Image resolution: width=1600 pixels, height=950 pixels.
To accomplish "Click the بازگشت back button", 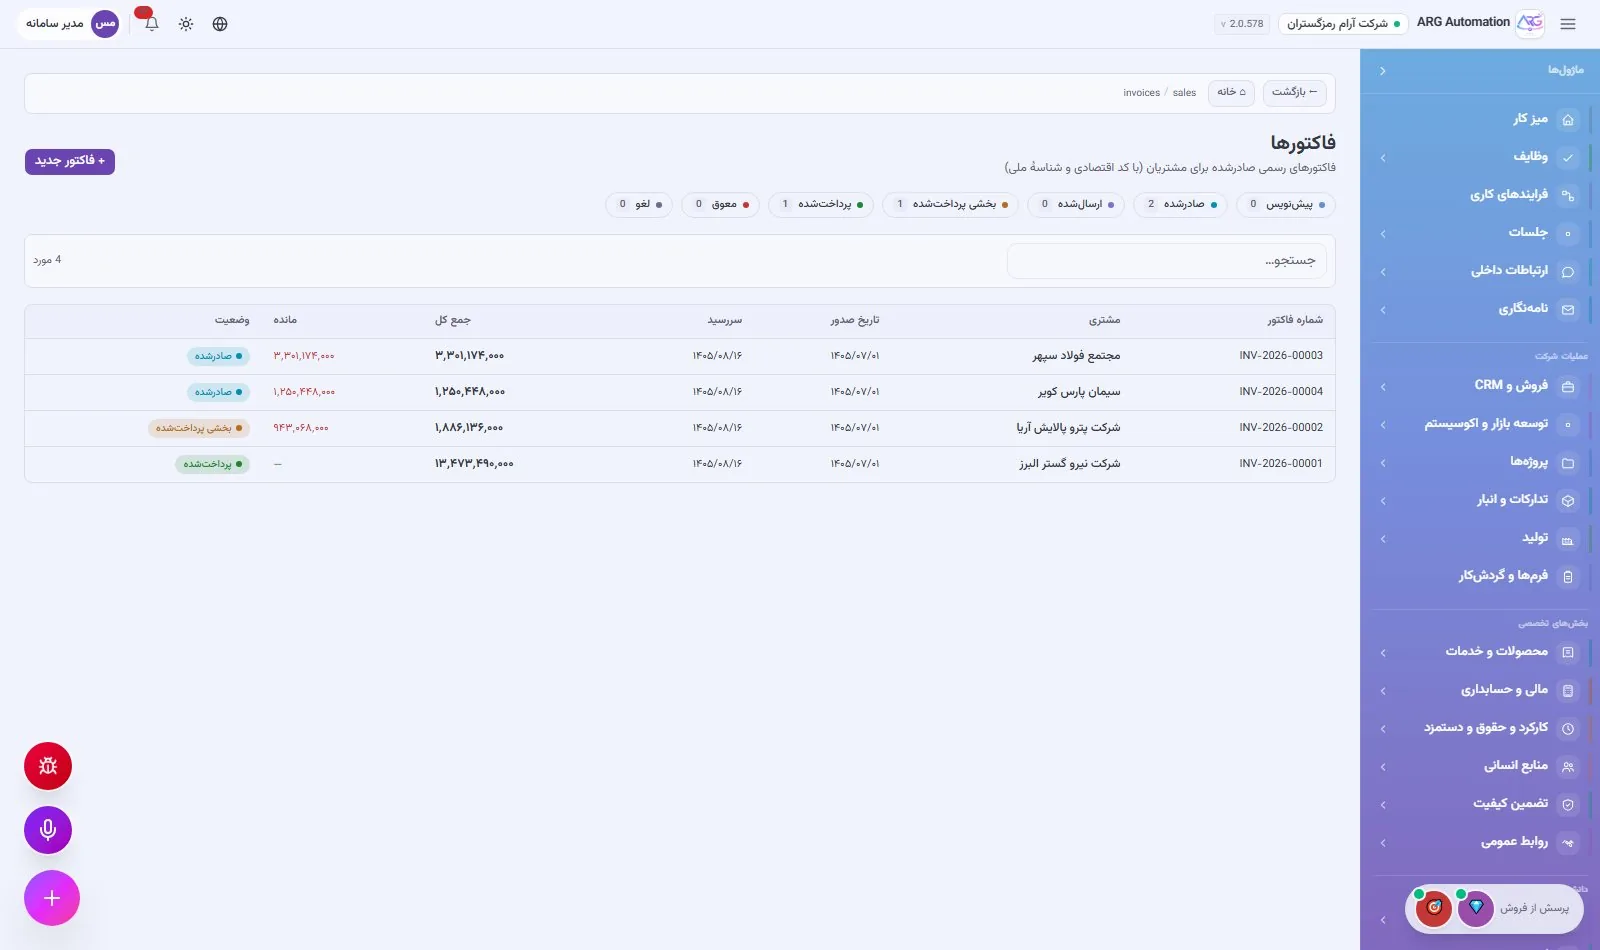I will [1294, 92].
